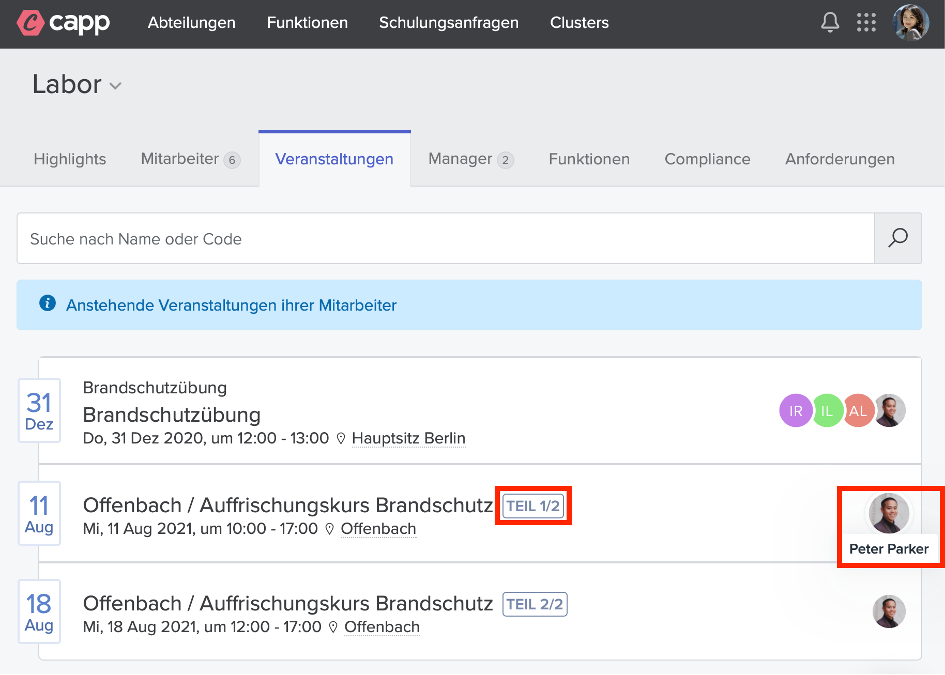Click the Manager count badge 2
Screen dimensions: 945x675
505,160
